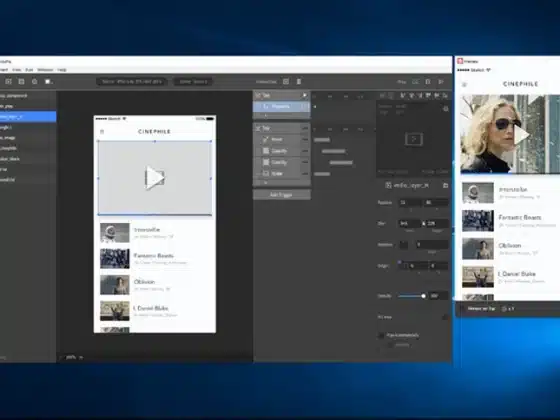
Task: Click the Add Trigger button
Action: [281, 195]
